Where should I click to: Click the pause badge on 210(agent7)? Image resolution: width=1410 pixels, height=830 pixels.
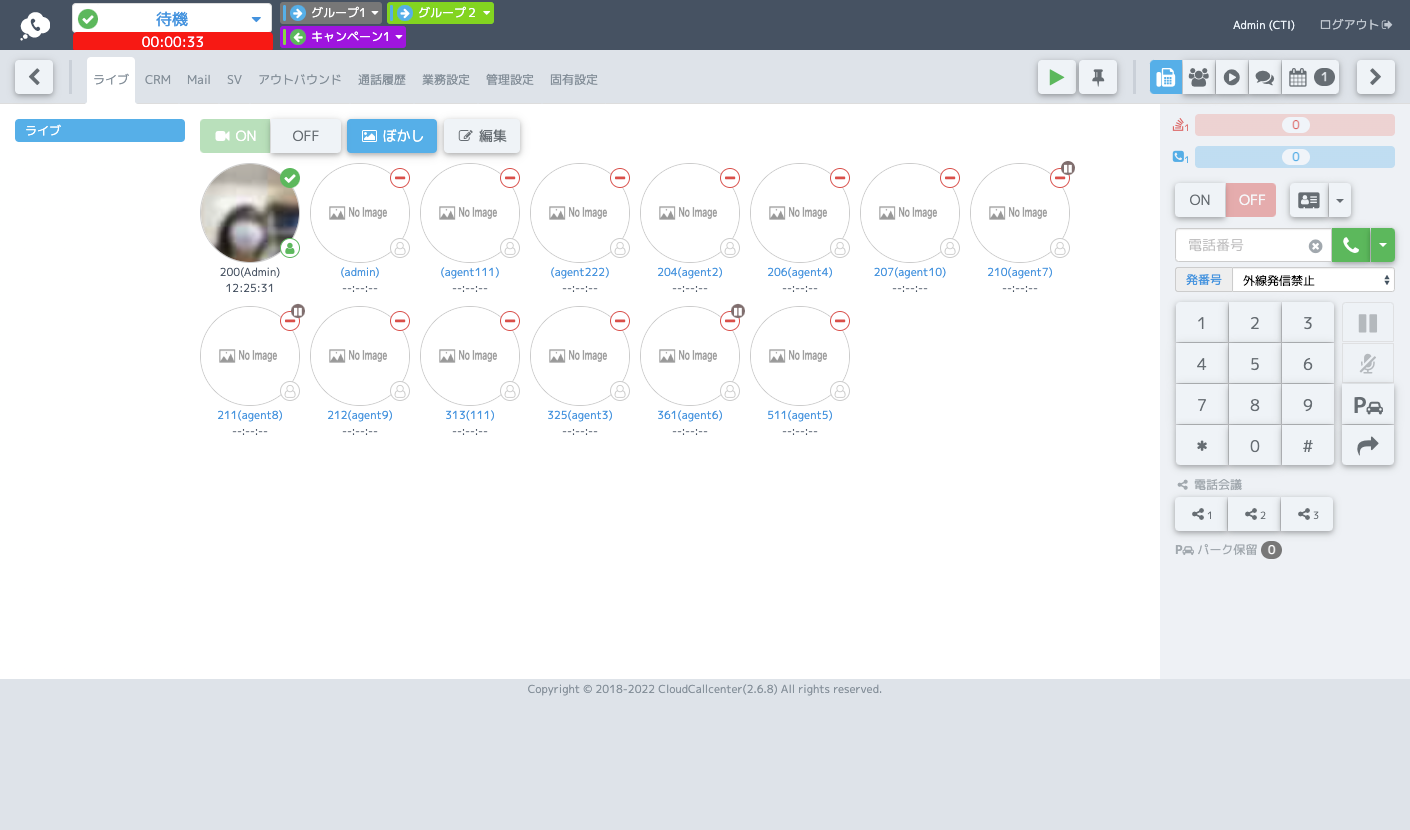coord(1068,168)
